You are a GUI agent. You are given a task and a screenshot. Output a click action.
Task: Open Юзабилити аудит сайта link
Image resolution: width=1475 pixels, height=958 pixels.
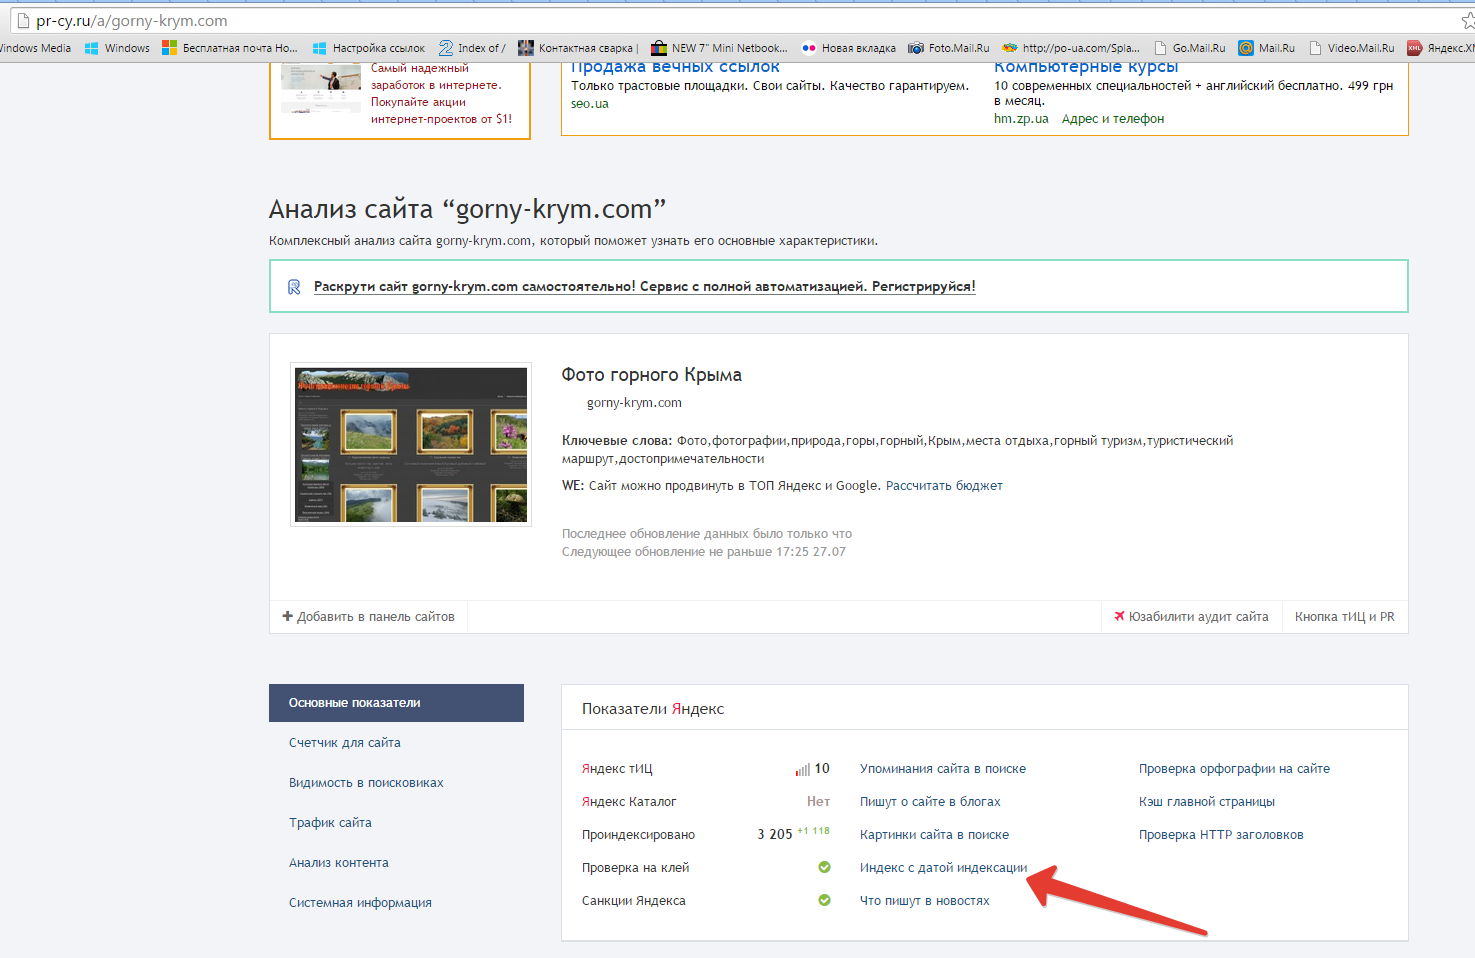(x=1198, y=617)
